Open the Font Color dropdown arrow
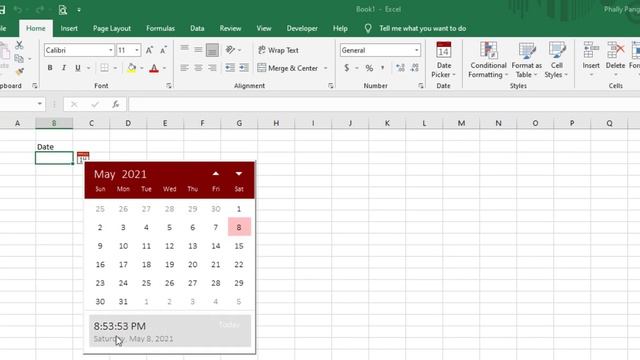The image size is (640, 360). 164,68
